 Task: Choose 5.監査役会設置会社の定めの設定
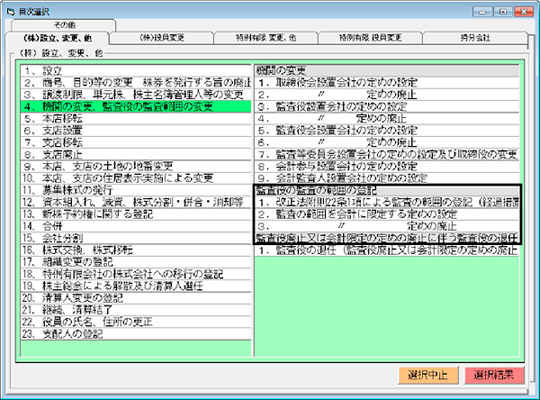(387, 130)
